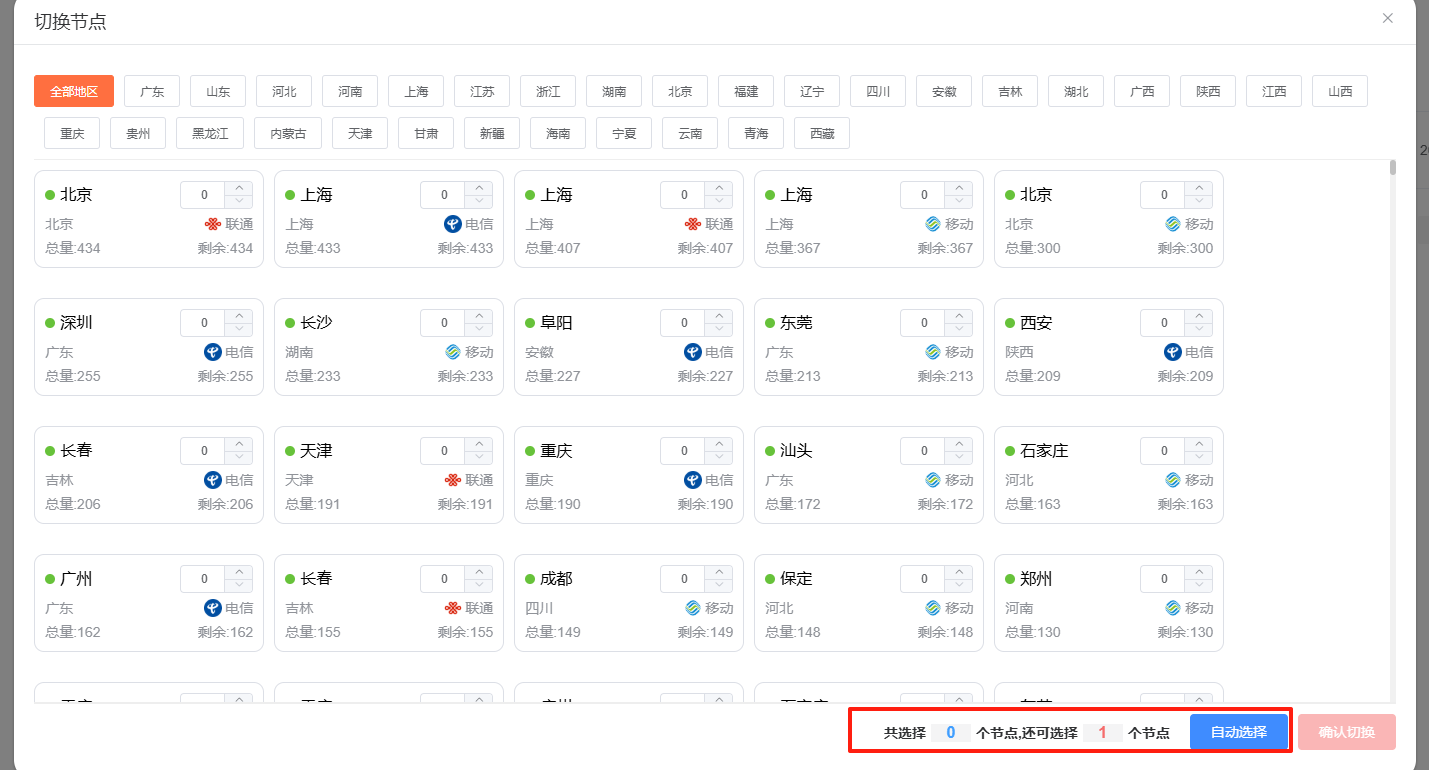
Task: Close the 切换节点 dialog
Action: (1387, 18)
